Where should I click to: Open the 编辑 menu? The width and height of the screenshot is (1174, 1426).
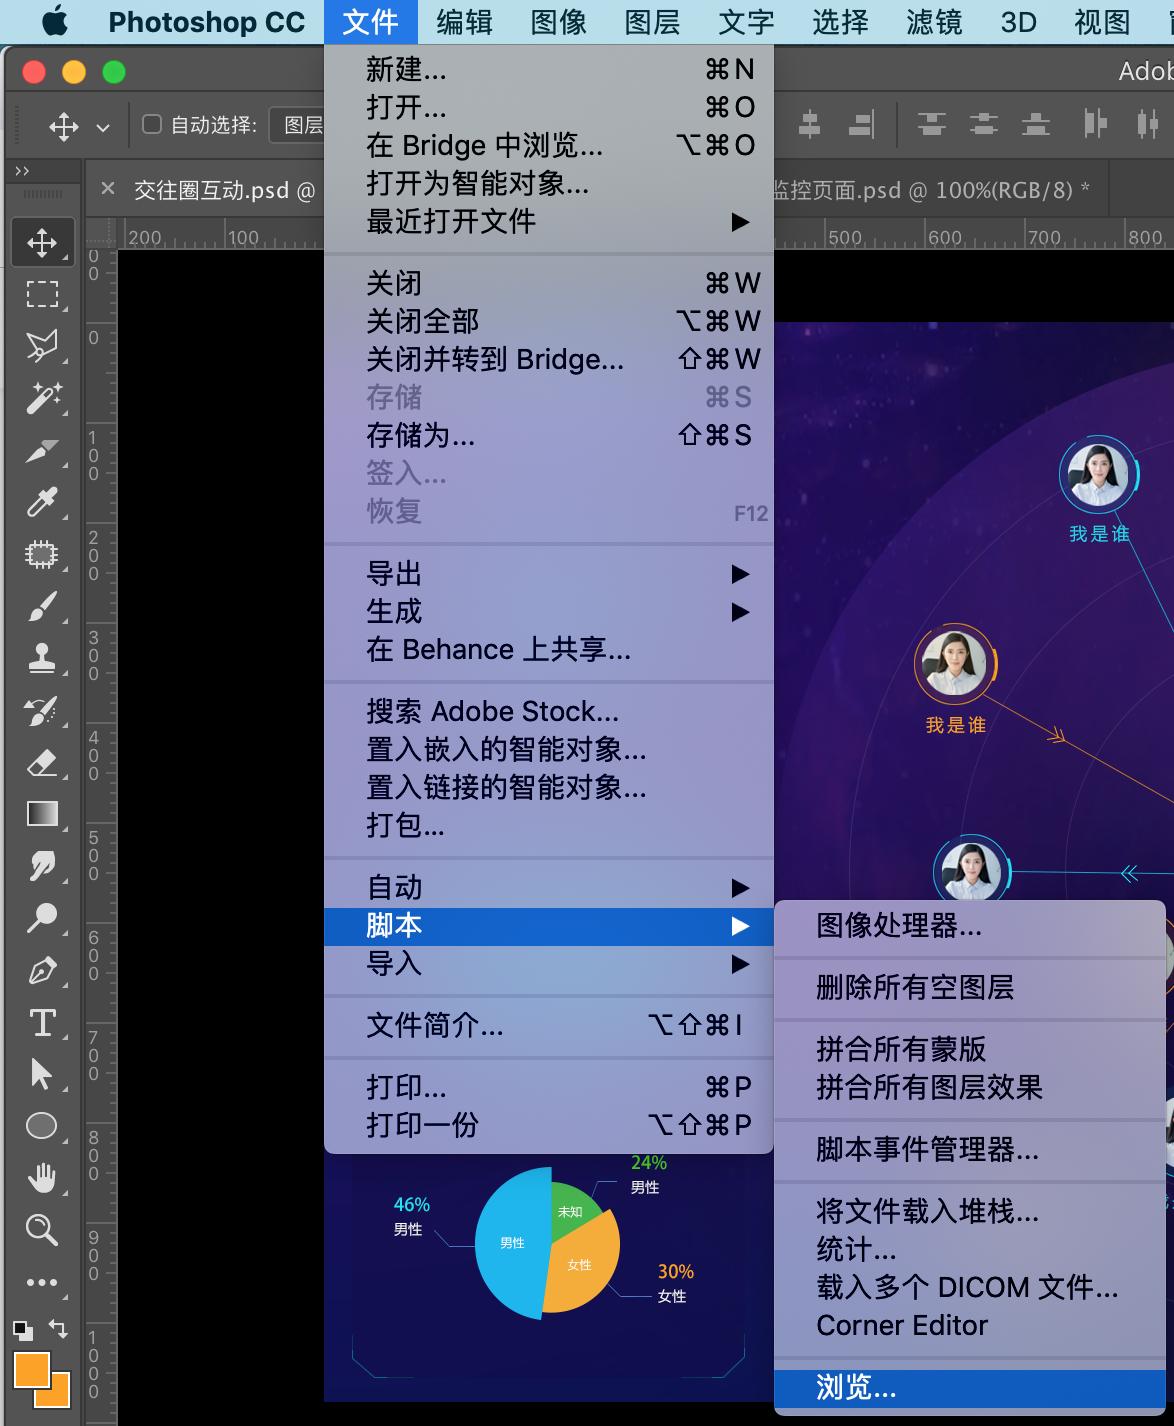pyautogui.click(x=462, y=22)
